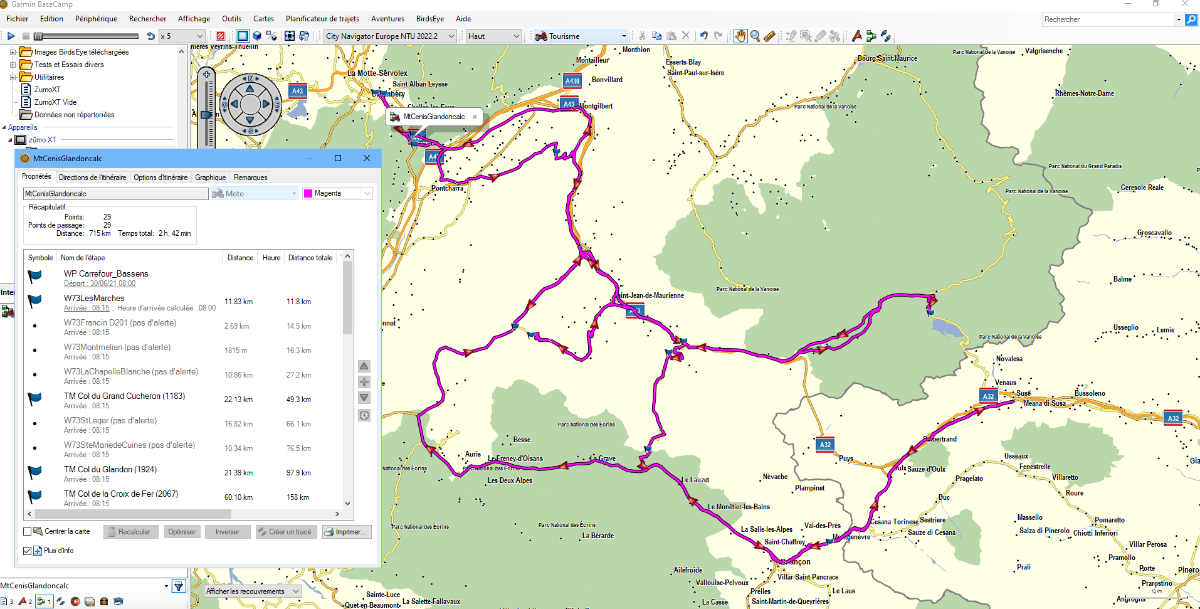Screen dimensions: 1200x609
Task: Select the zoom magnifier tool
Action: [755, 35]
